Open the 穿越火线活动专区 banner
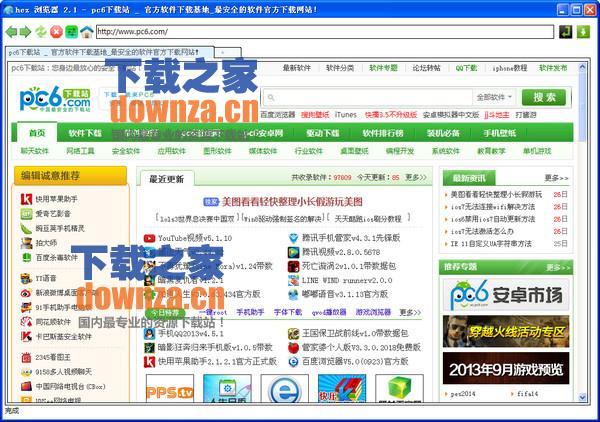The height and width of the screenshot is (422, 600). point(506,331)
